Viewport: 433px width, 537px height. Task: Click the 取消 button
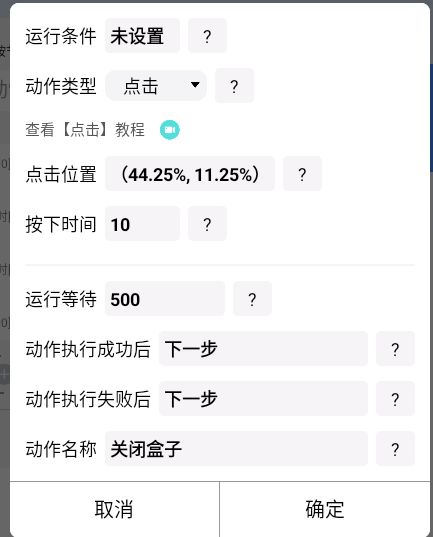pyautogui.click(x=114, y=509)
